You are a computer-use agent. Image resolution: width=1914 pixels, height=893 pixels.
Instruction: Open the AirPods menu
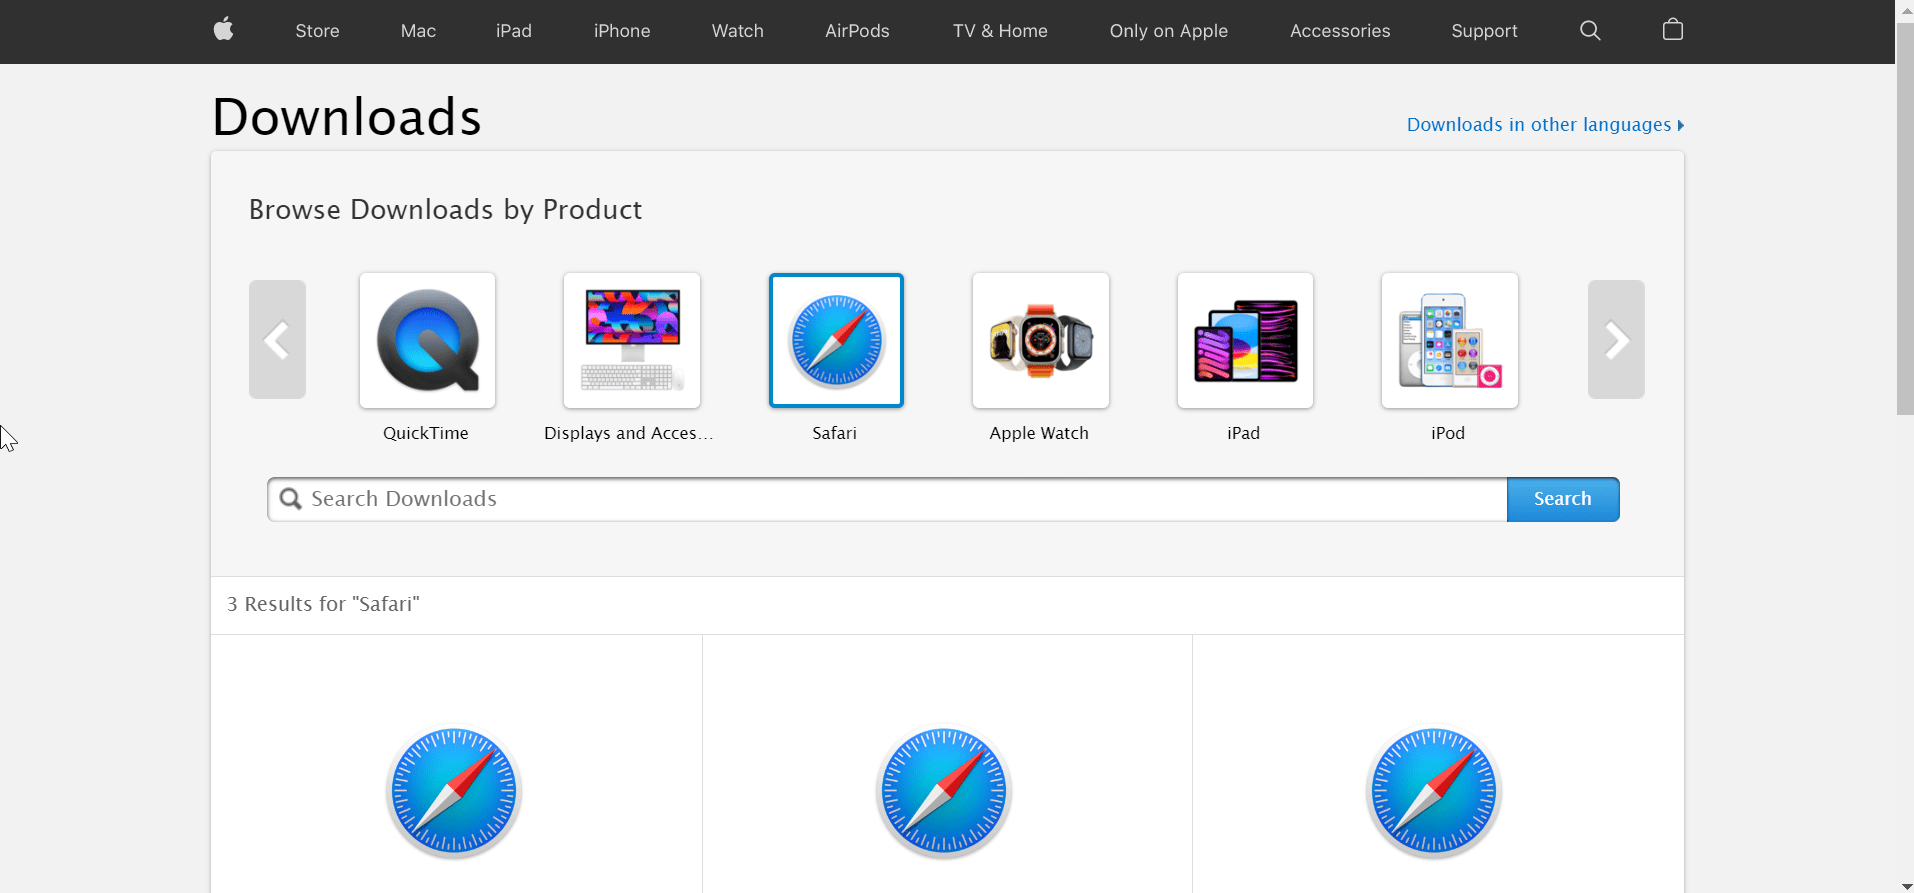(x=857, y=31)
